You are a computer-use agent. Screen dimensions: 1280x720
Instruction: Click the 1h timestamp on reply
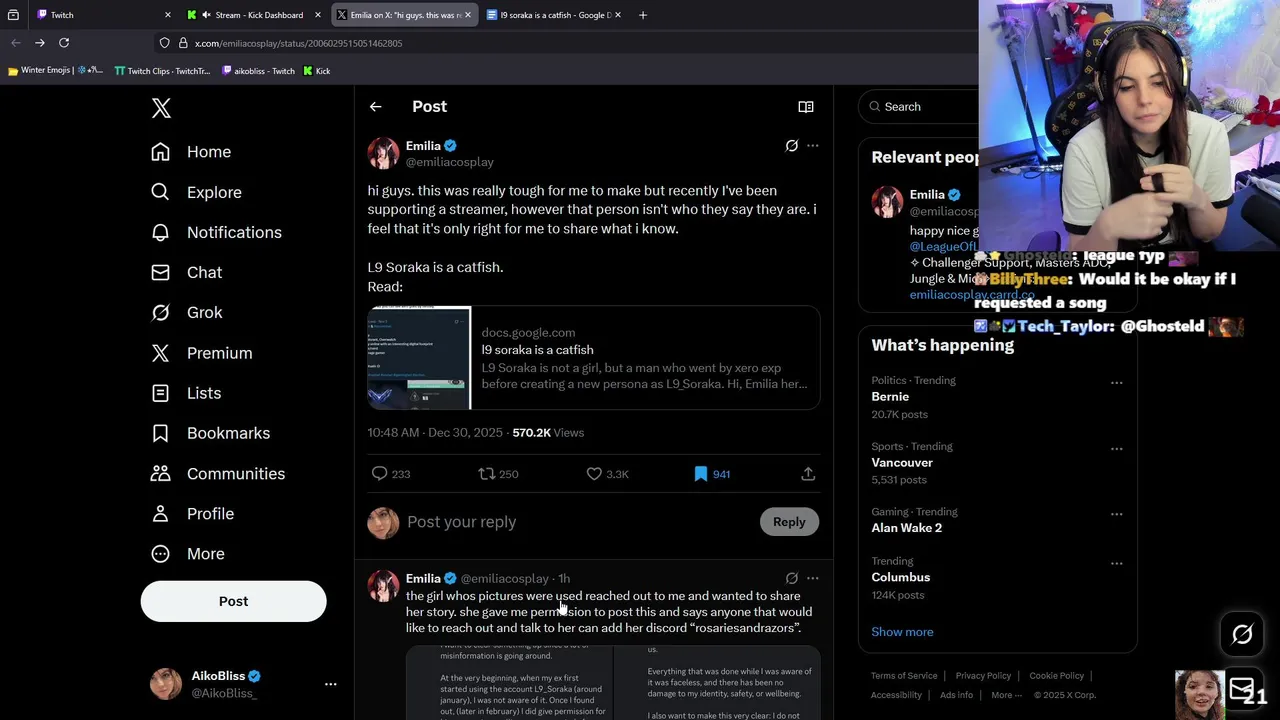point(564,579)
